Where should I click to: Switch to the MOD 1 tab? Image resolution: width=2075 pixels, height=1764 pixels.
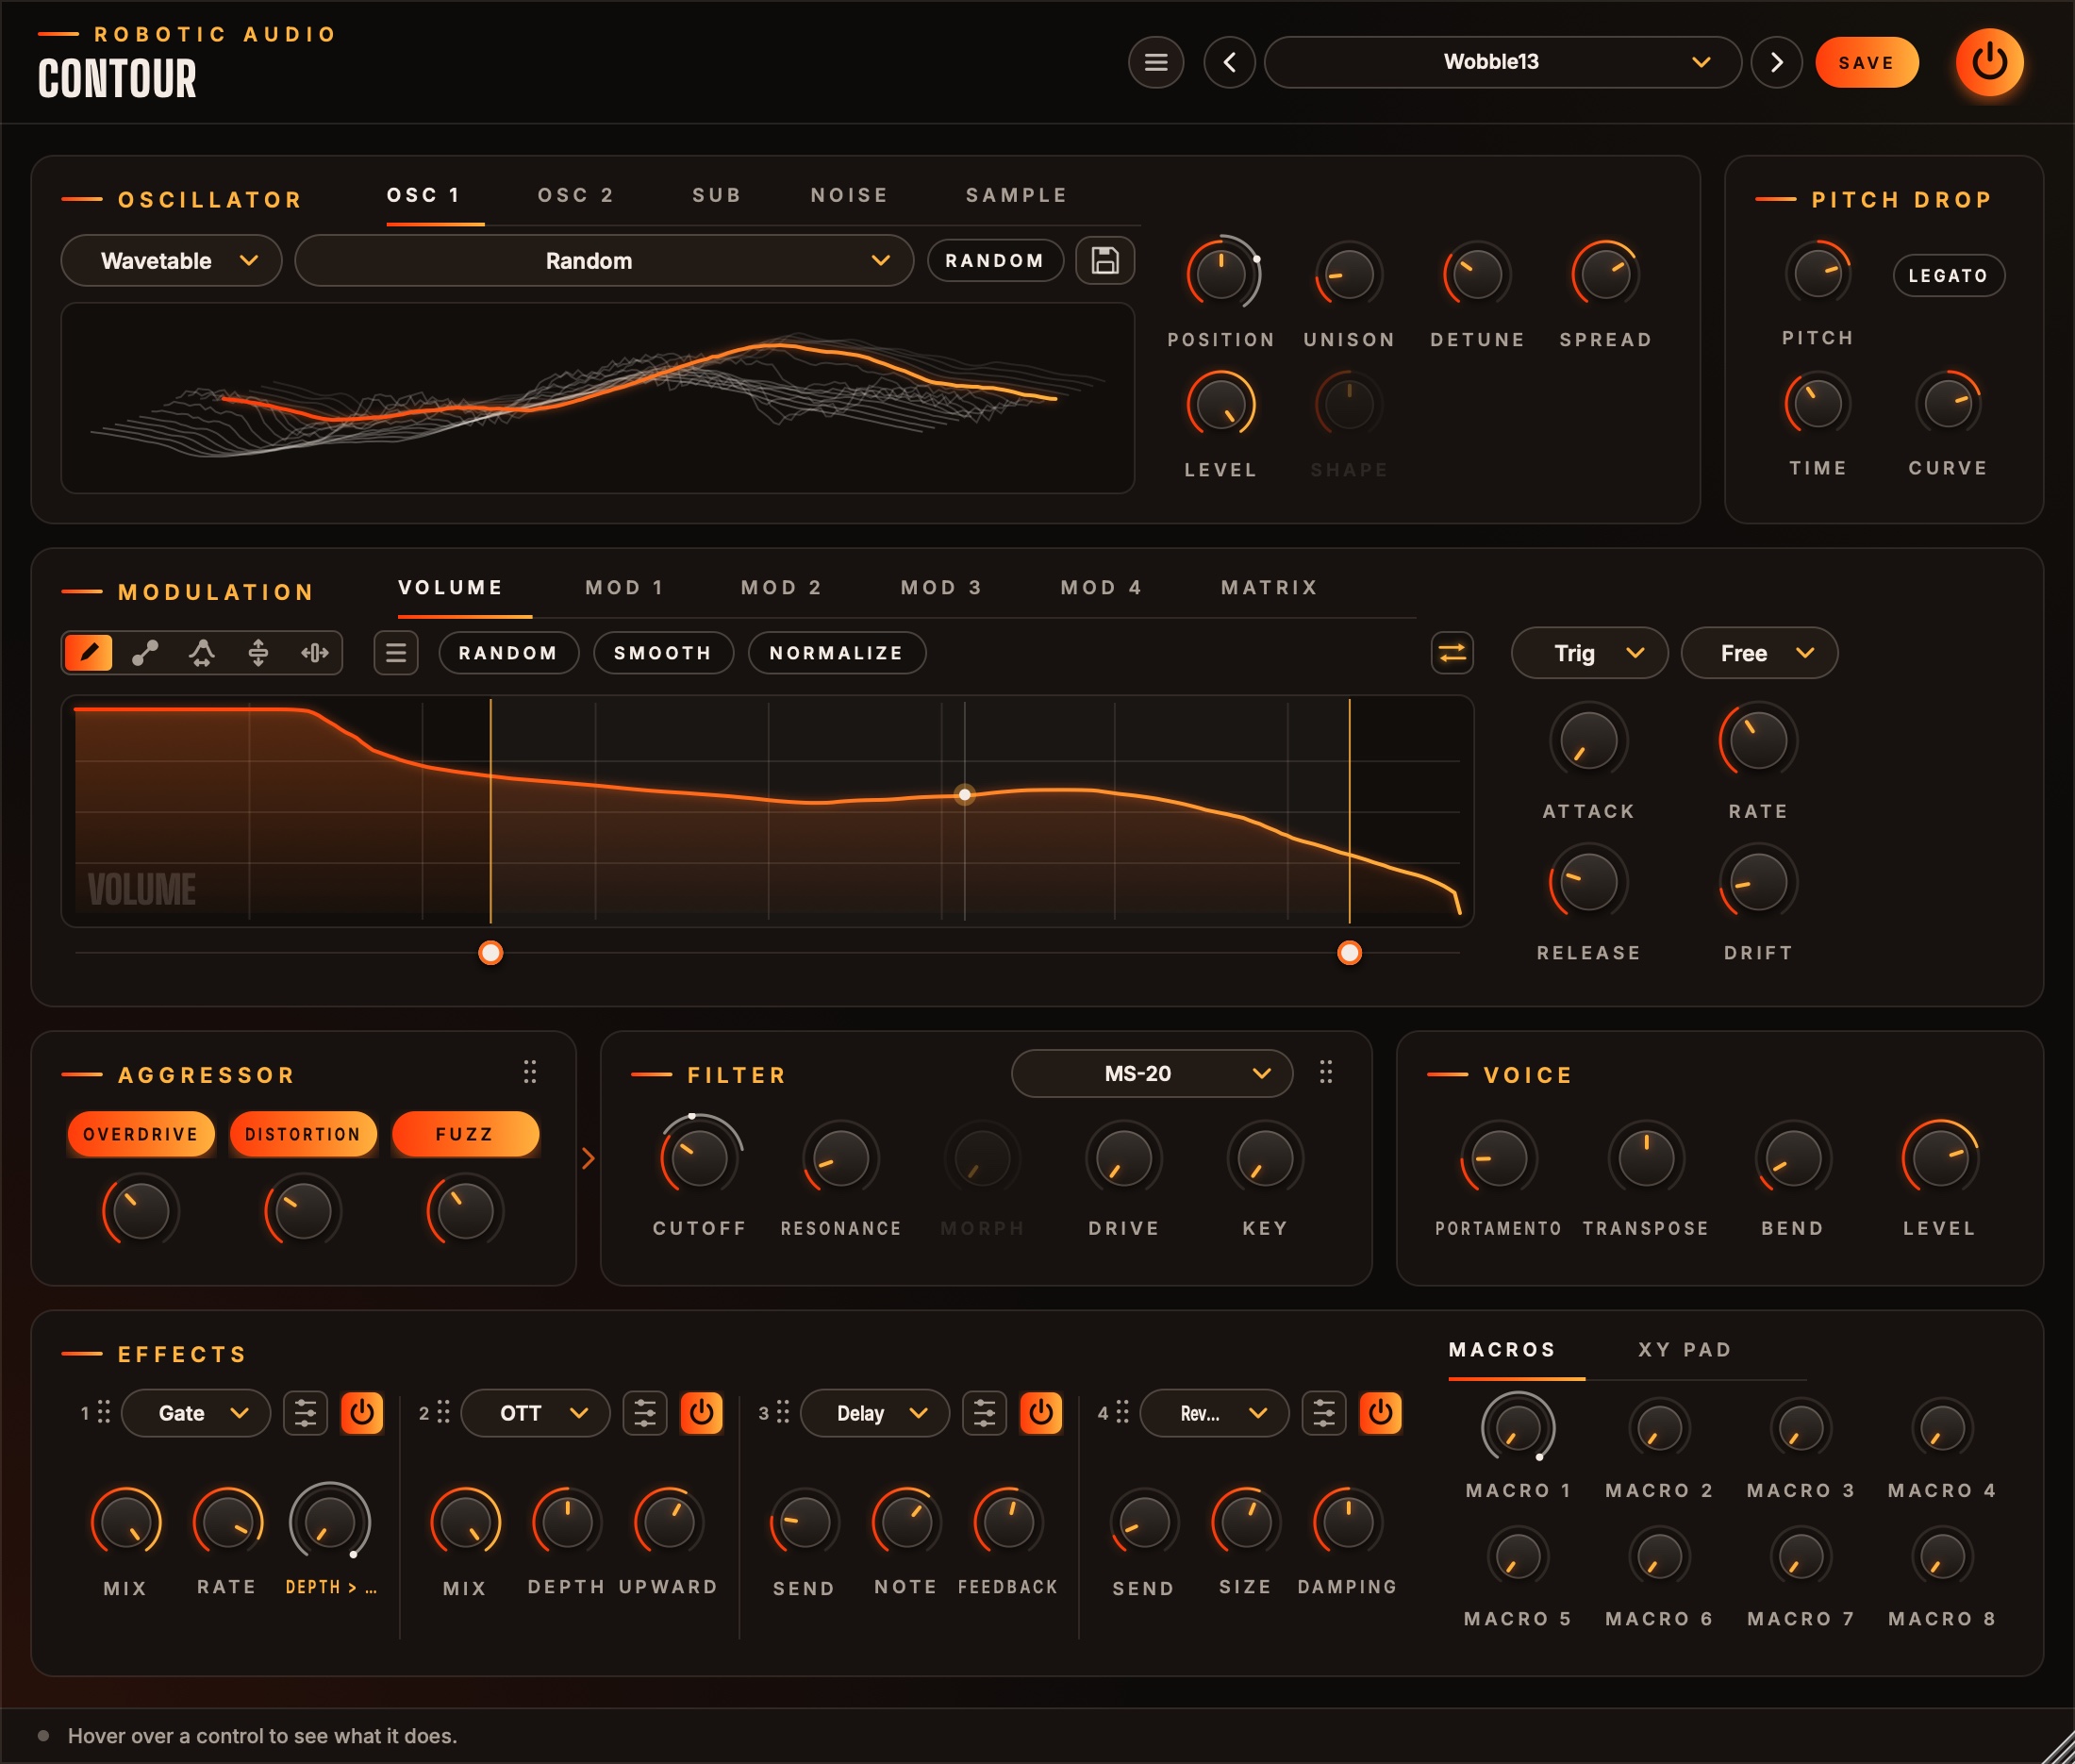[x=625, y=588]
